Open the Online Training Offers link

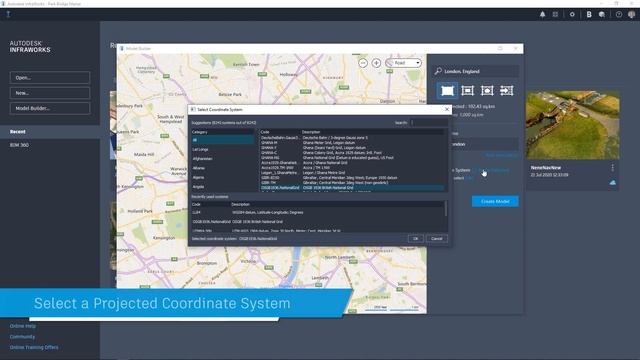click(x=34, y=347)
